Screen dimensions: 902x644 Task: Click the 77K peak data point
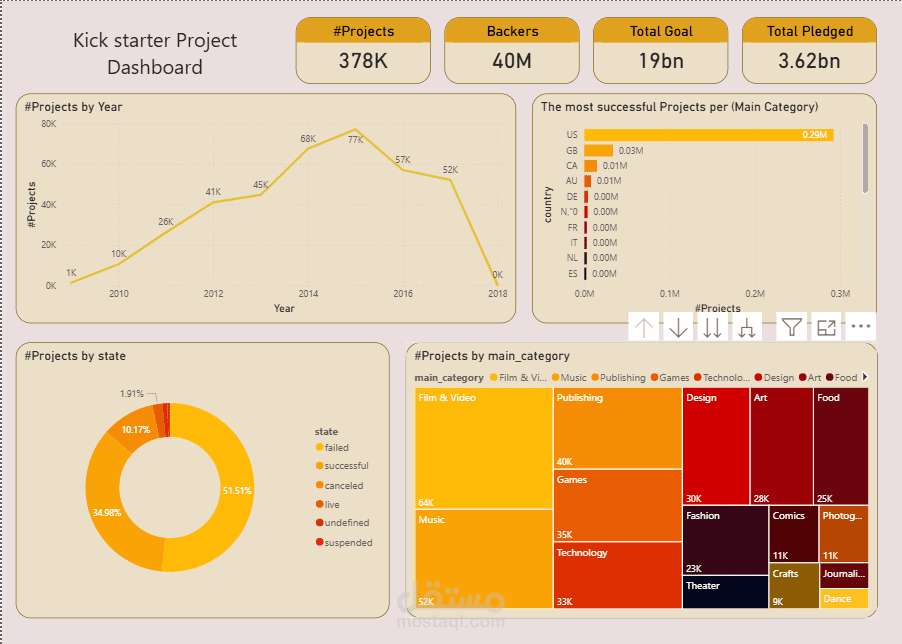(x=356, y=130)
